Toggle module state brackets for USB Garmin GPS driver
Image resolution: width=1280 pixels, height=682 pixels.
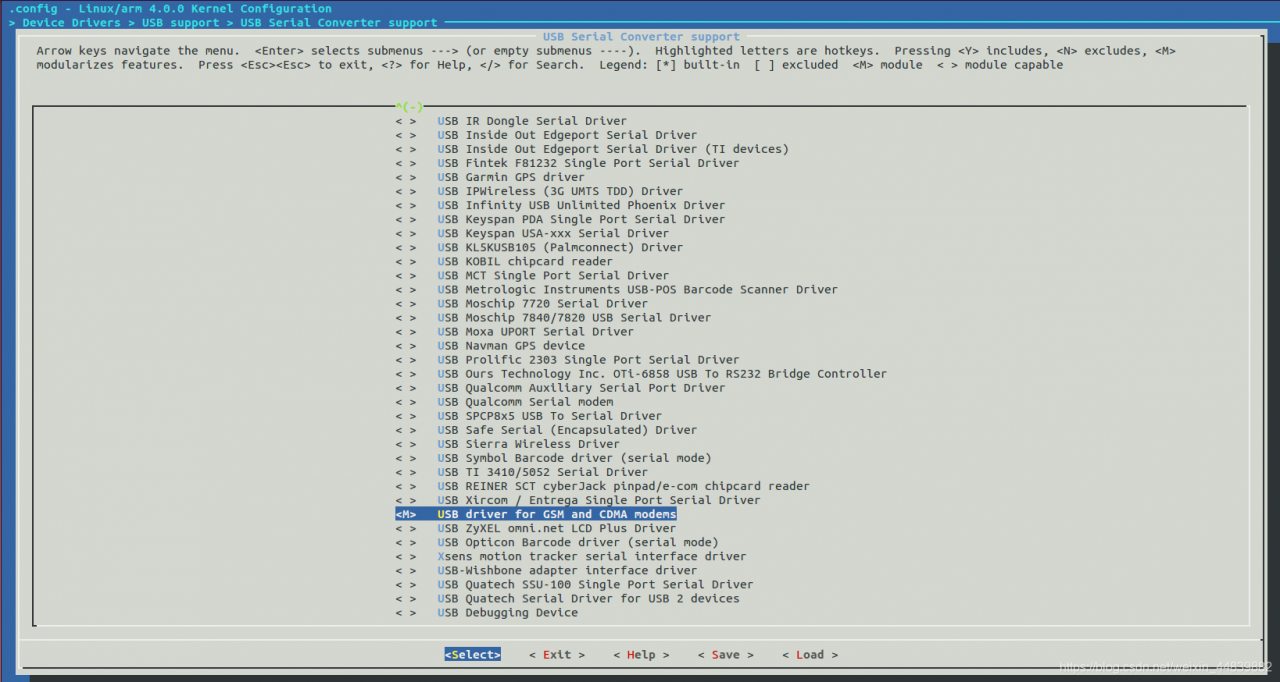[x=406, y=177]
